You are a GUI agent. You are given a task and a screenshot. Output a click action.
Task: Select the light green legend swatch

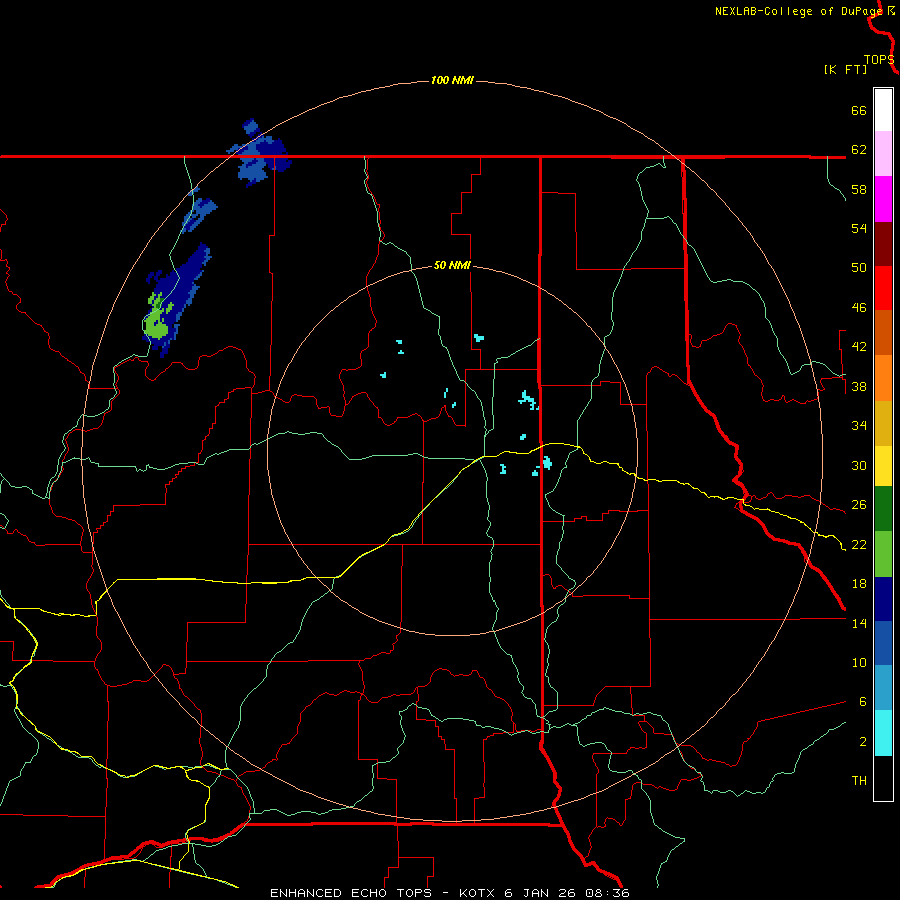point(883,554)
